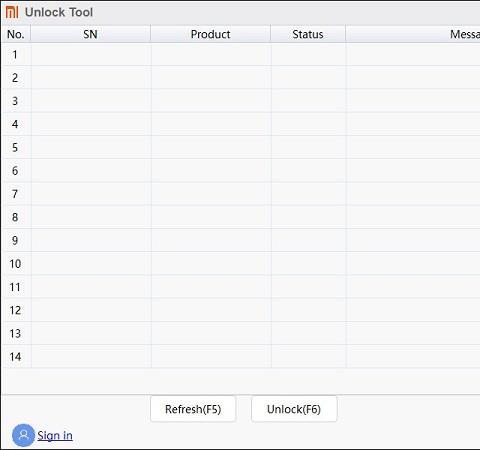
Task: Click the Refresh(F5) button
Action: tap(193, 409)
